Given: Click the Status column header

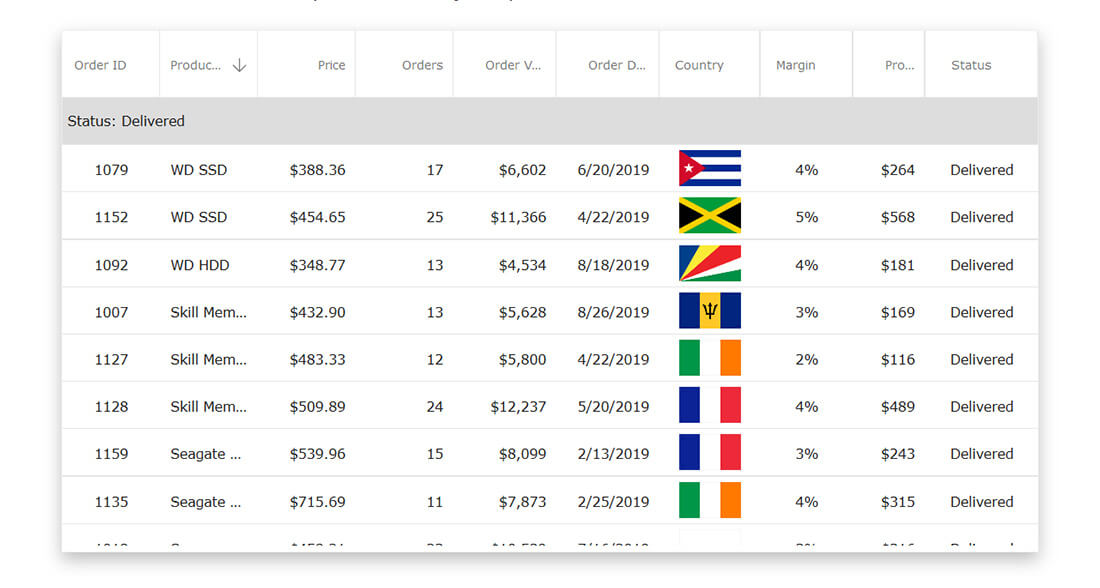Looking at the screenshot, I should [971, 66].
